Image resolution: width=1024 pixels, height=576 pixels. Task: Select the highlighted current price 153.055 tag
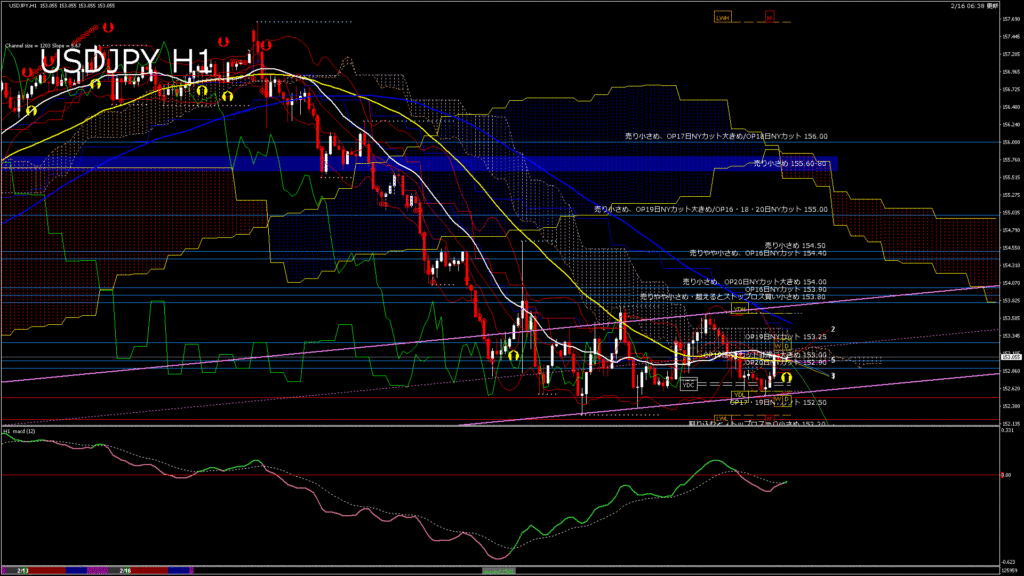[1011, 355]
